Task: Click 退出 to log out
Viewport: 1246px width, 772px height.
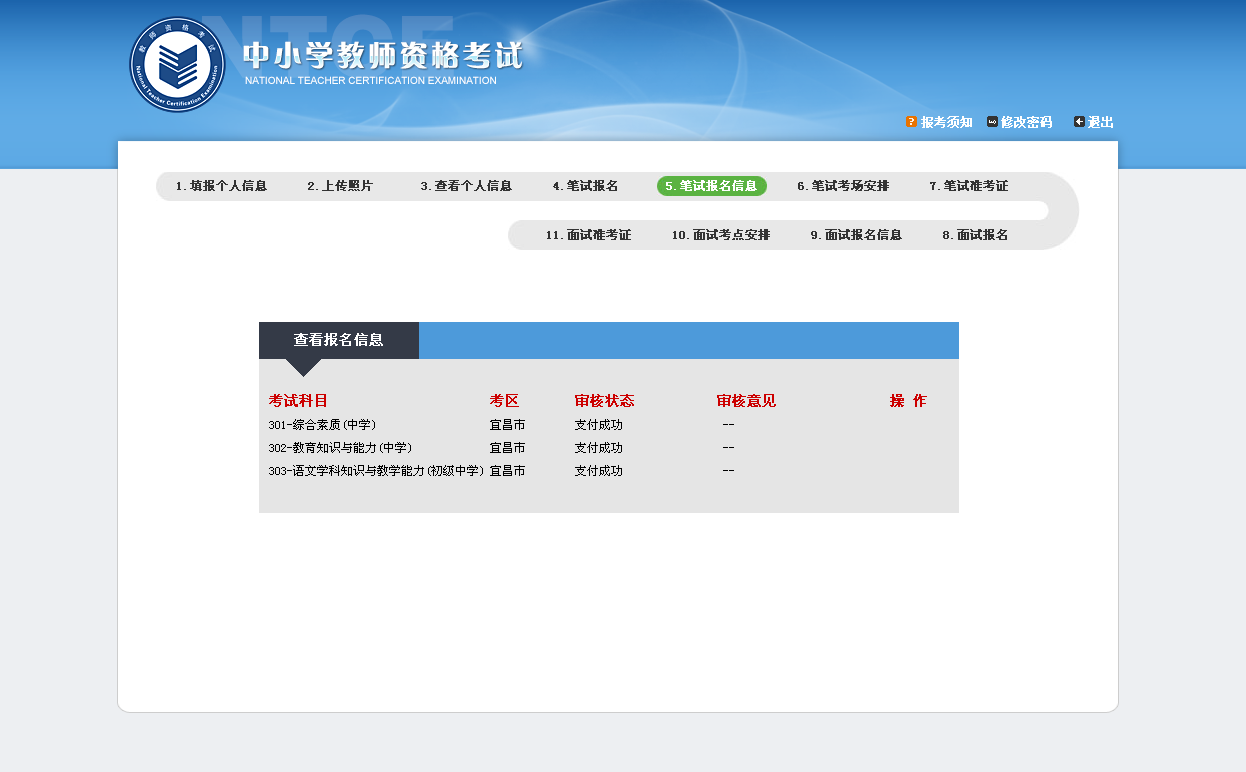Action: (x=1100, y=122)
